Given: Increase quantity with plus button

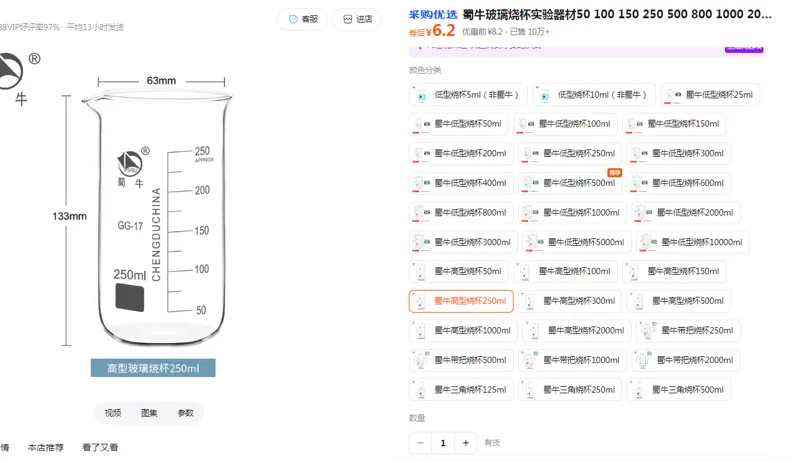Looking at the screenshot, I should click(465, 443).
